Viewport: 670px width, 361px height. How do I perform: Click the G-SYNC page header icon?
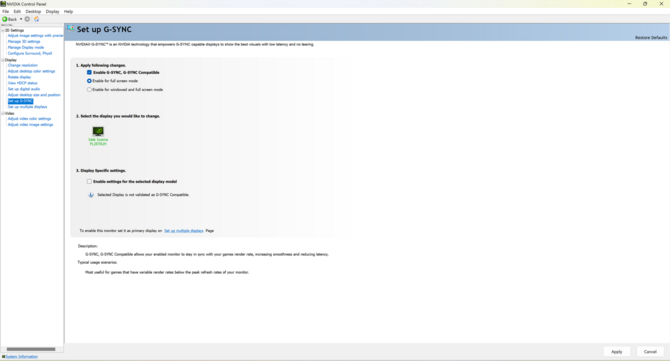(71, 29)
